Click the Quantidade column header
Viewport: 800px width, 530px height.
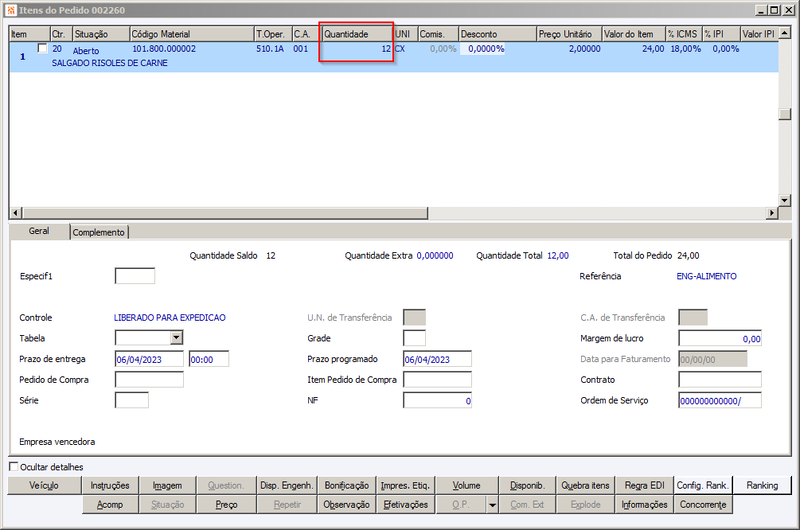point(357,34)
